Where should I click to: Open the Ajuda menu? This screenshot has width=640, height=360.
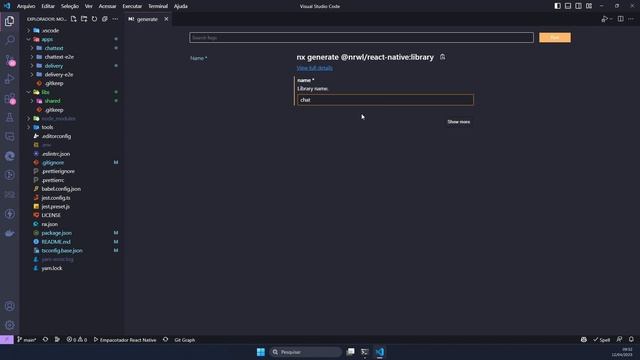181,6
